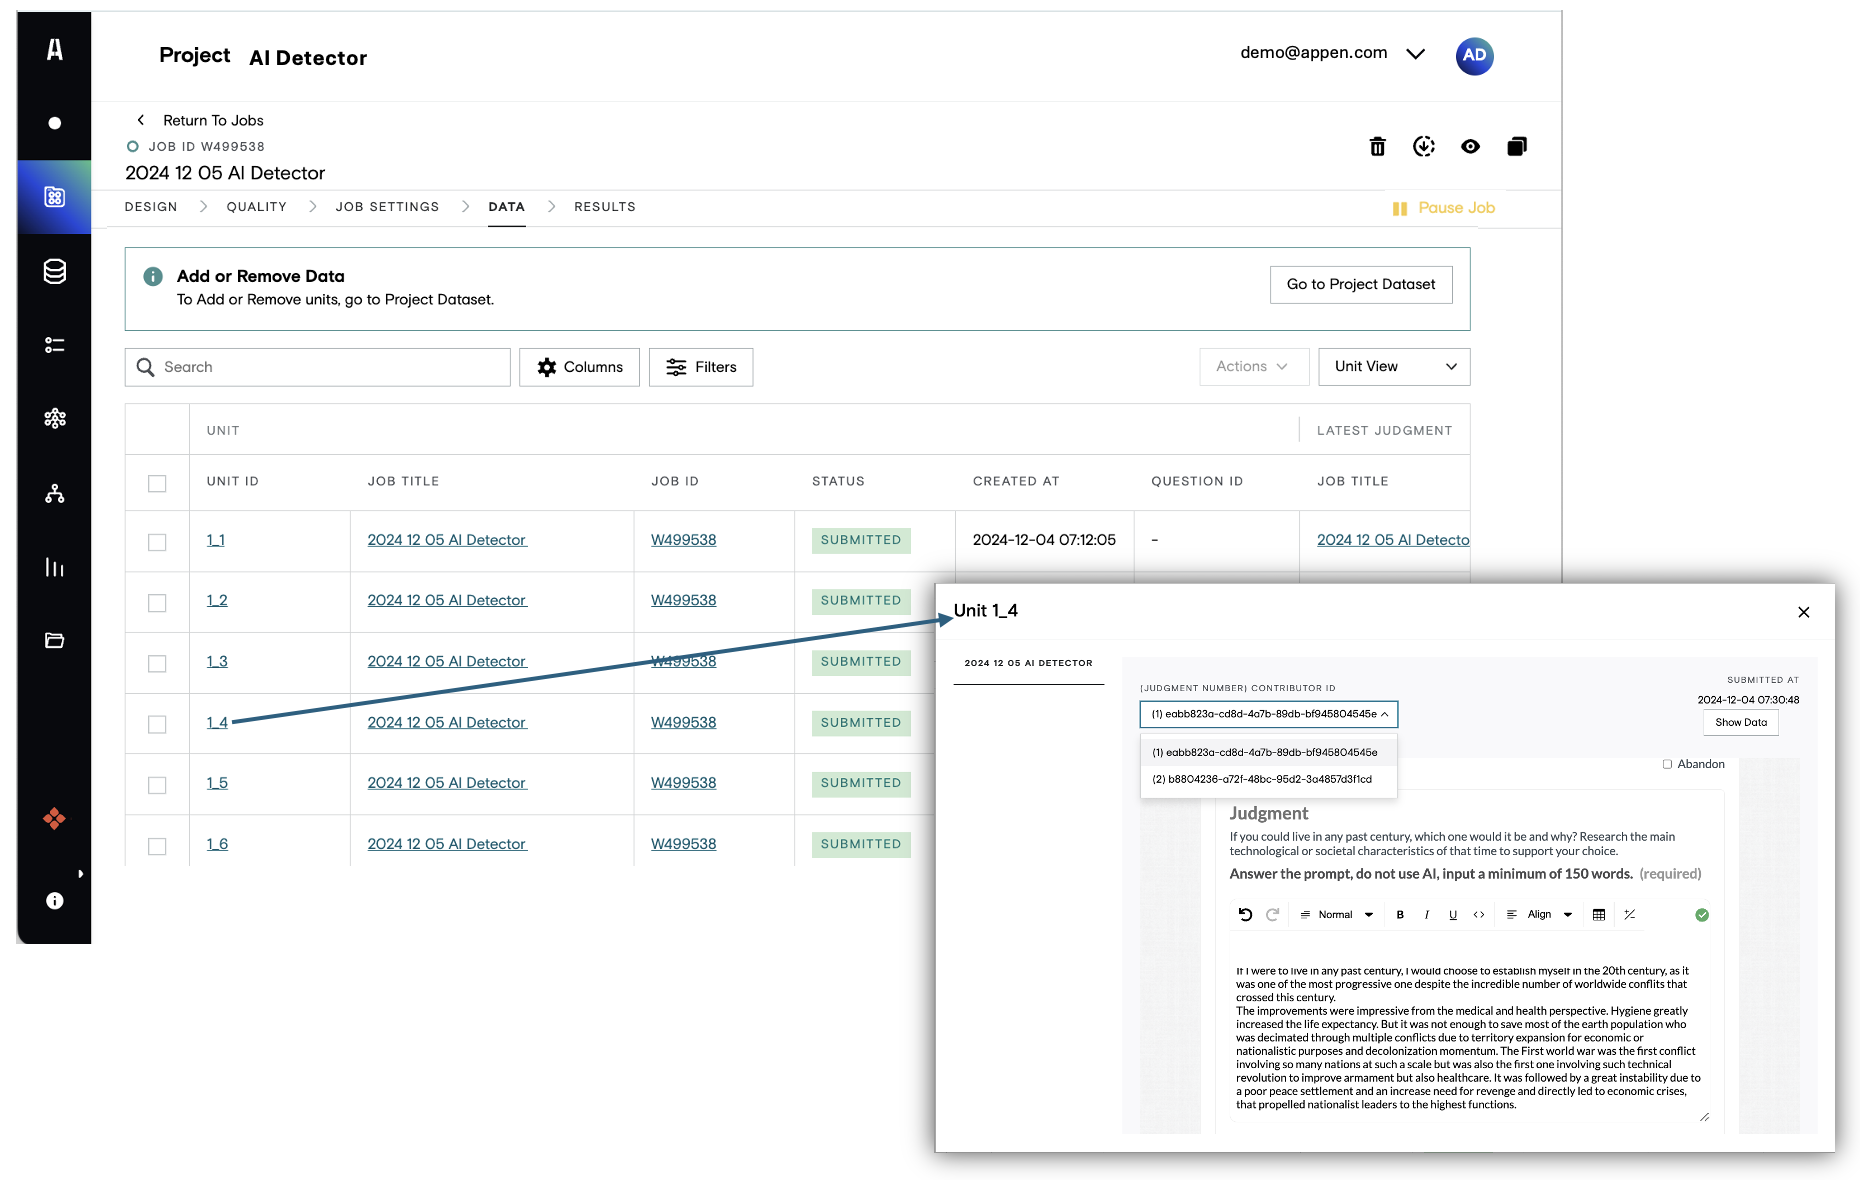Select all units with header checkbox
This screenshot has height=1180, width=1860.
click(157, 483)
